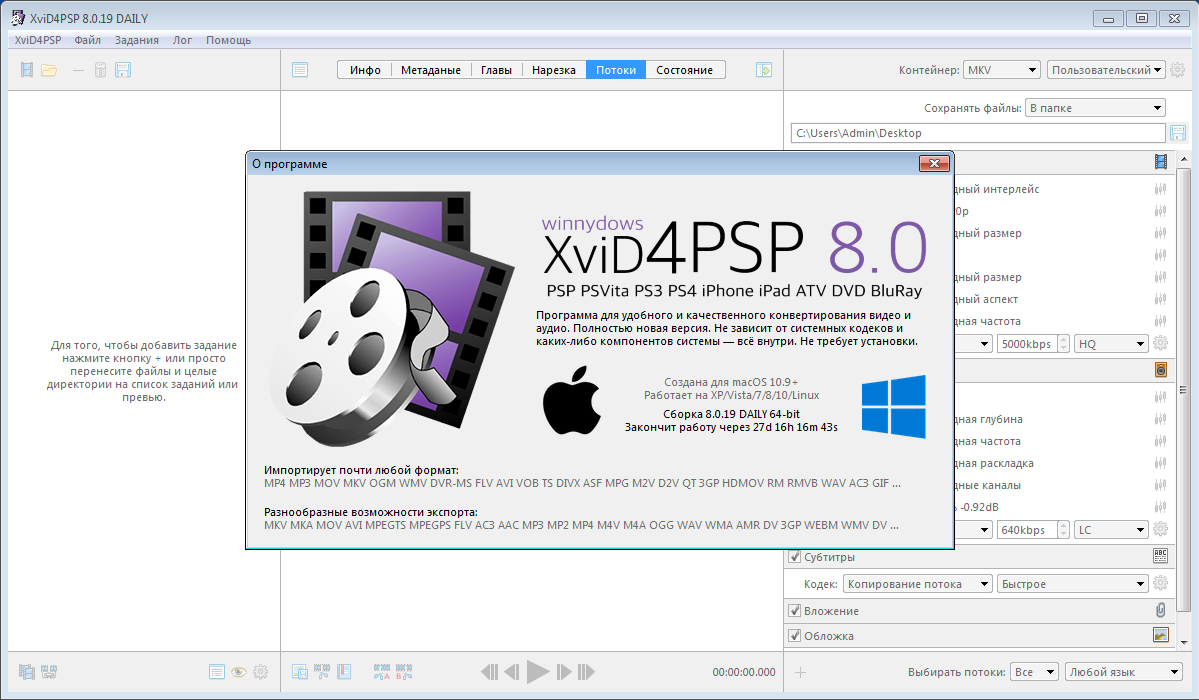
Task: Open bottom-left settings gear beside eye
Action: point(261,672)
